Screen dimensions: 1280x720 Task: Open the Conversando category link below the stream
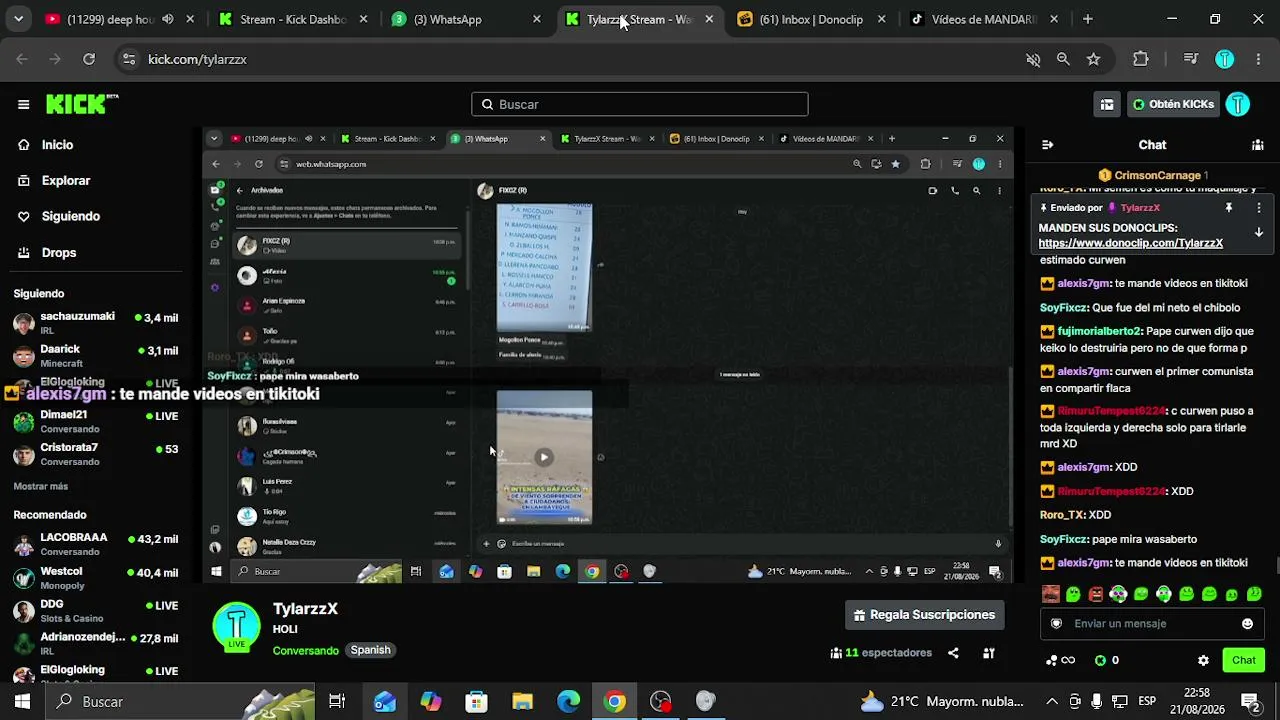pos(306,650)
